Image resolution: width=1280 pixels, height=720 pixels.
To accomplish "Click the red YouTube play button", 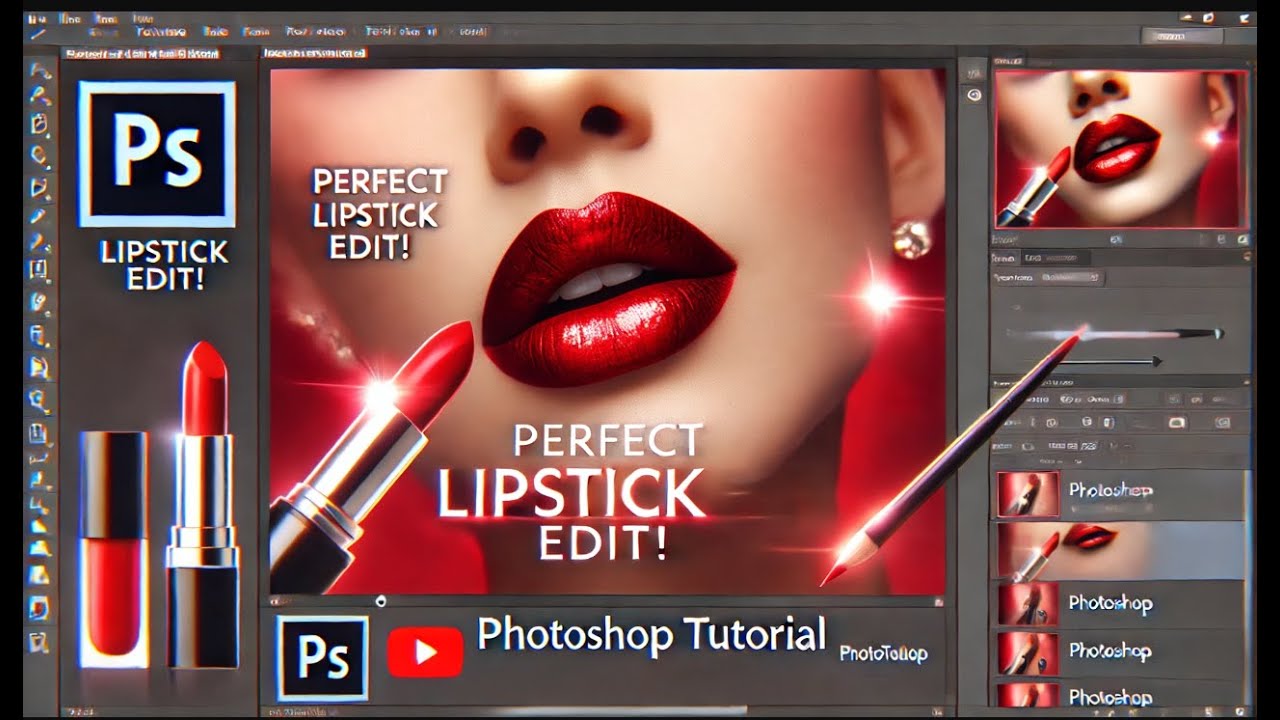I will coord(425,652).
